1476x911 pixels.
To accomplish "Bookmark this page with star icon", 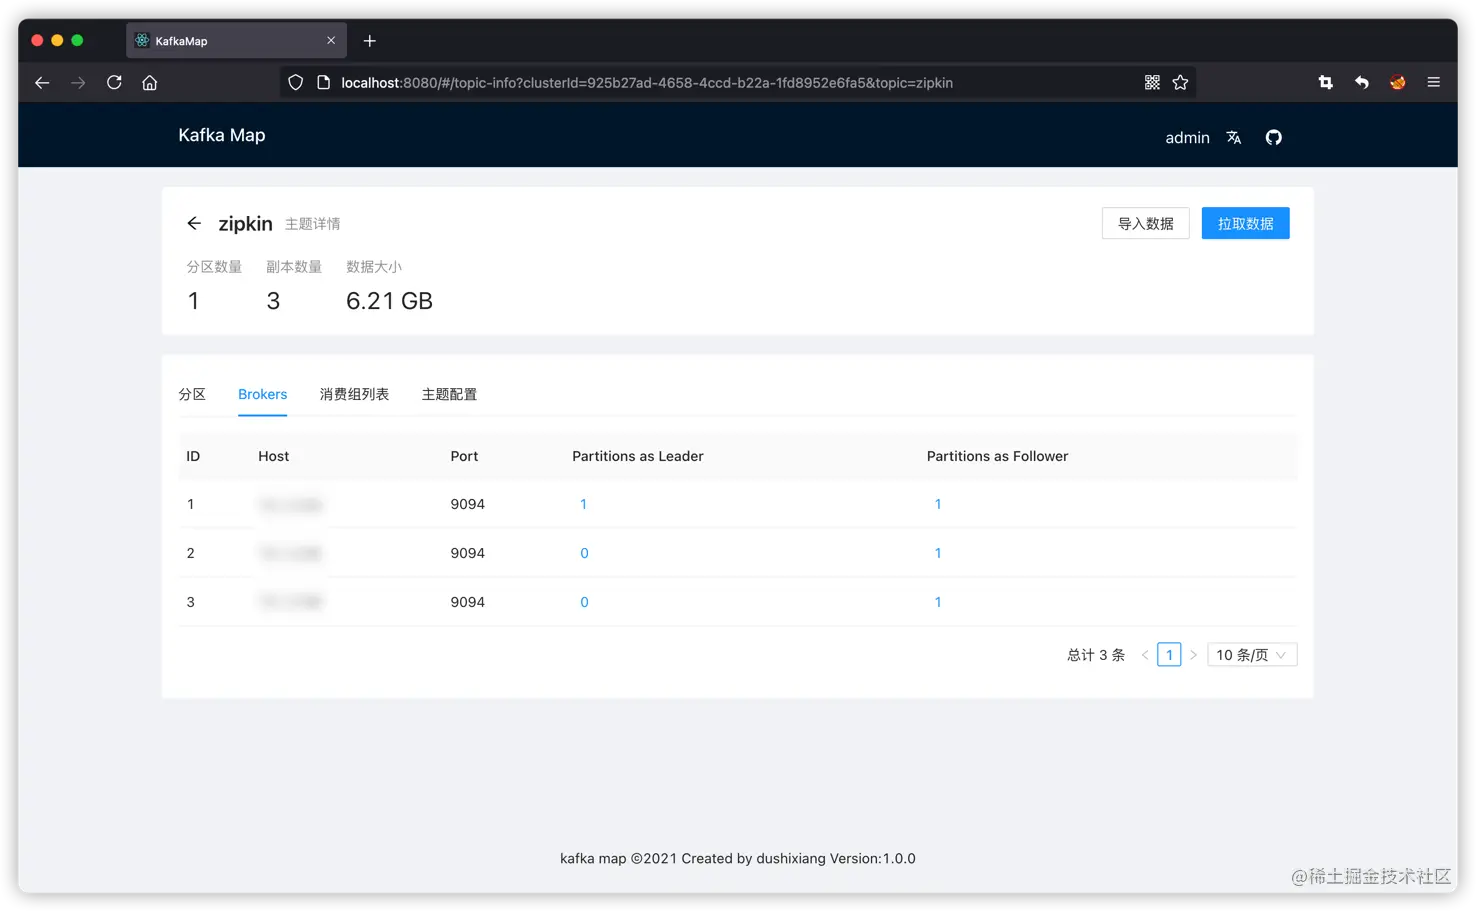I will tap(1180, 83).
